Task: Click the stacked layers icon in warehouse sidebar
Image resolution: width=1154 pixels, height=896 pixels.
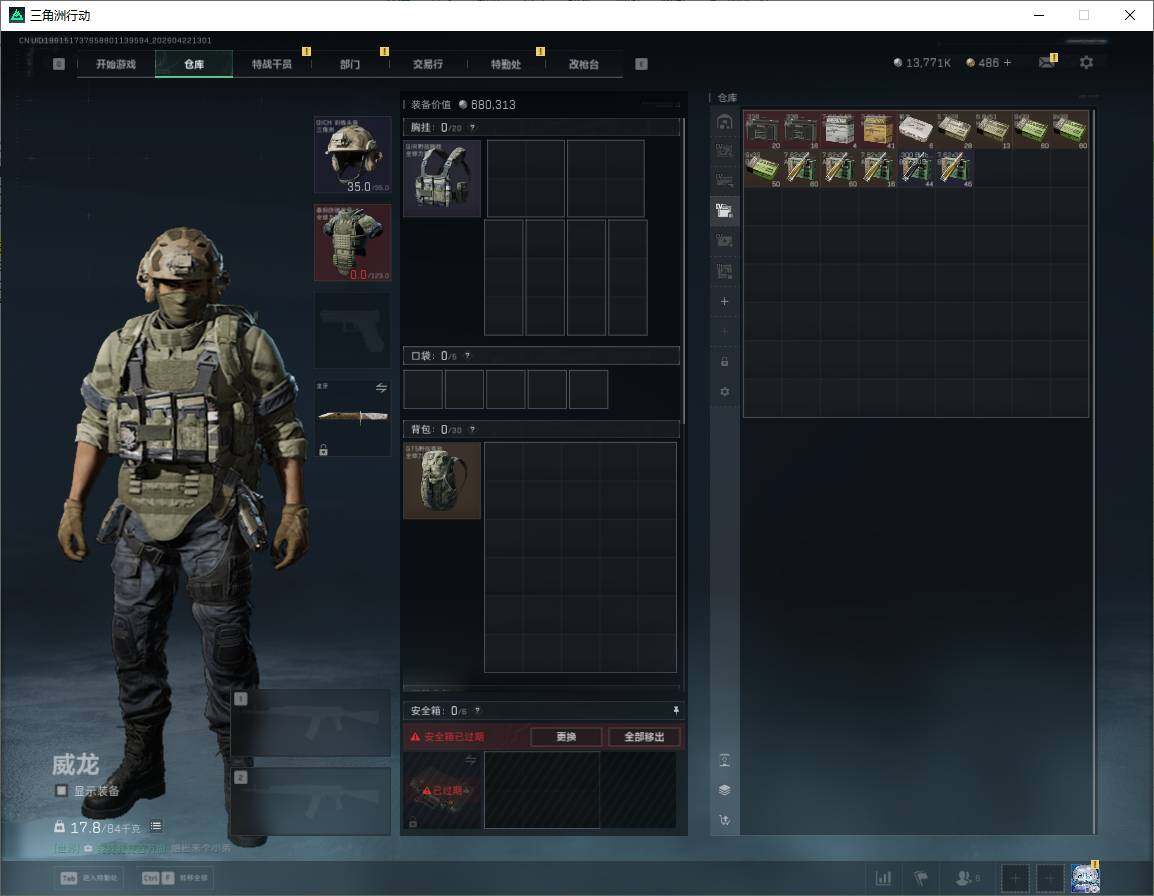Action: [725, 789]
